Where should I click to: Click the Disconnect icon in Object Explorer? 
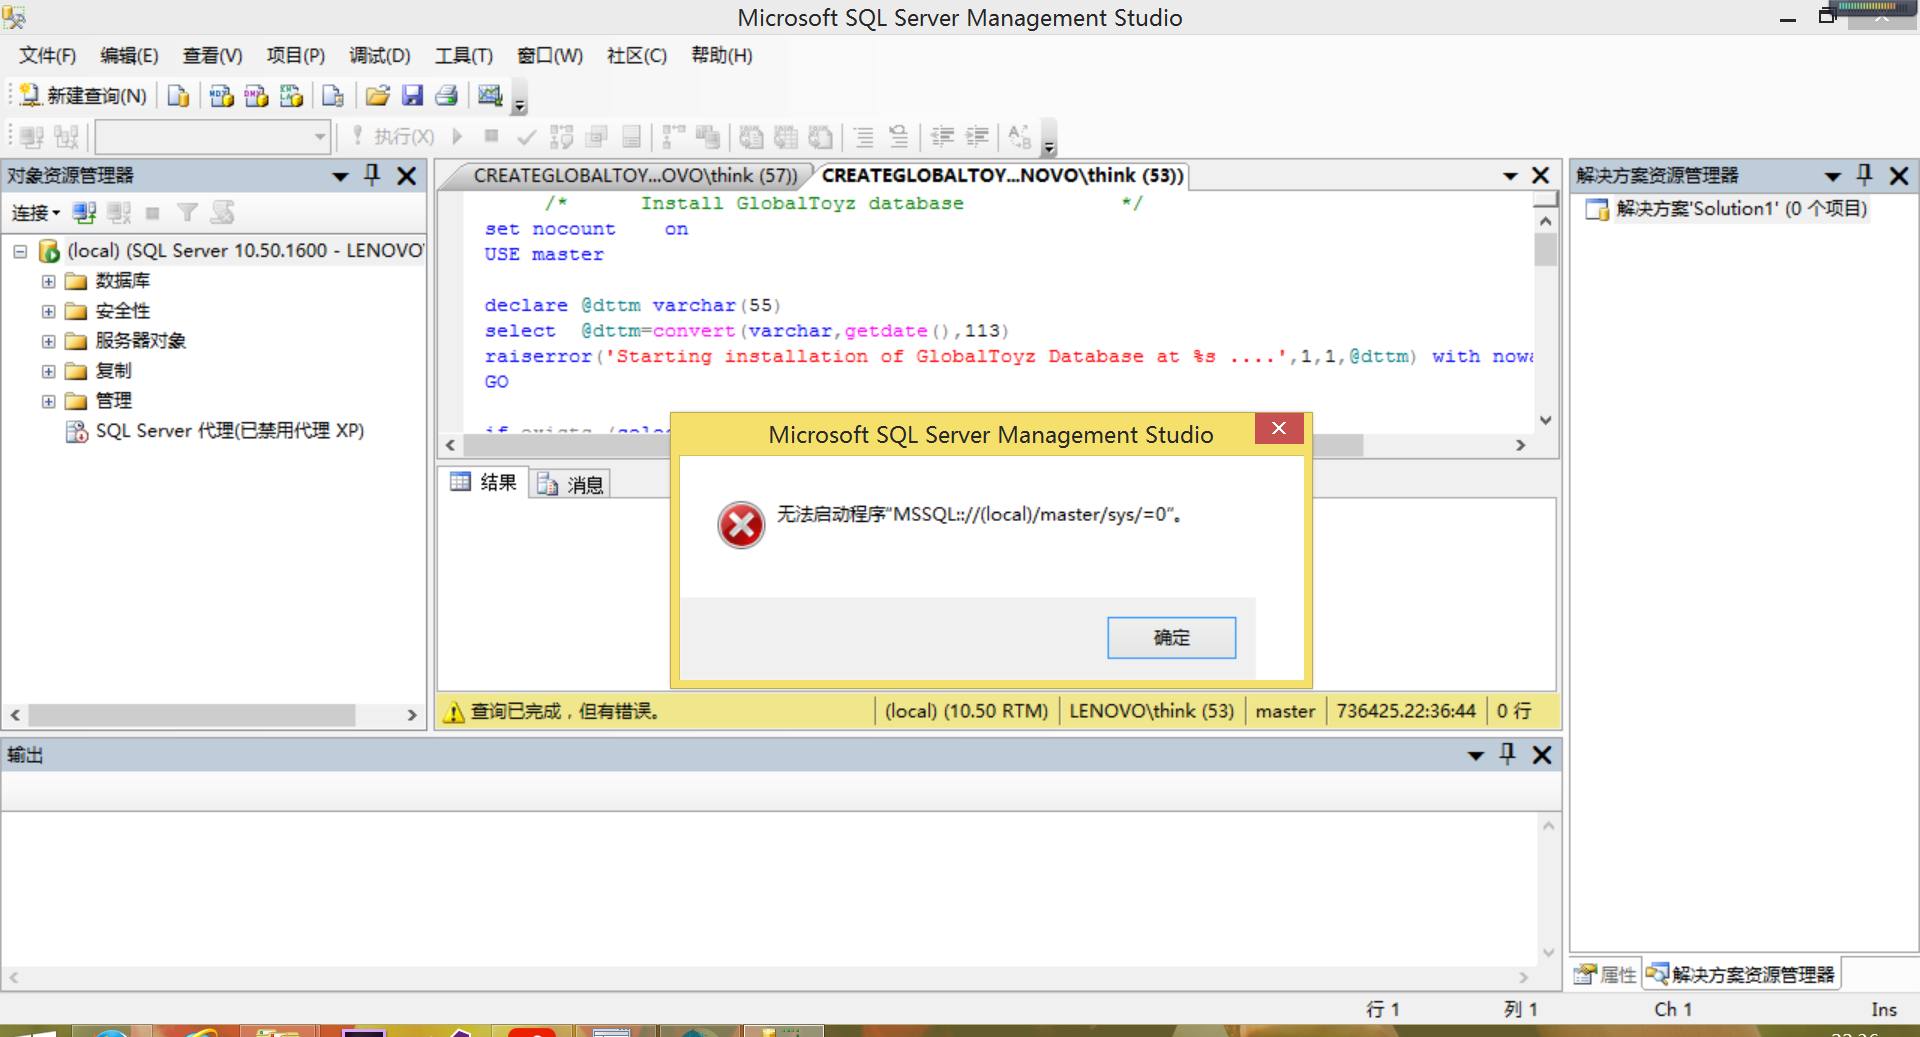pos(119,212)
